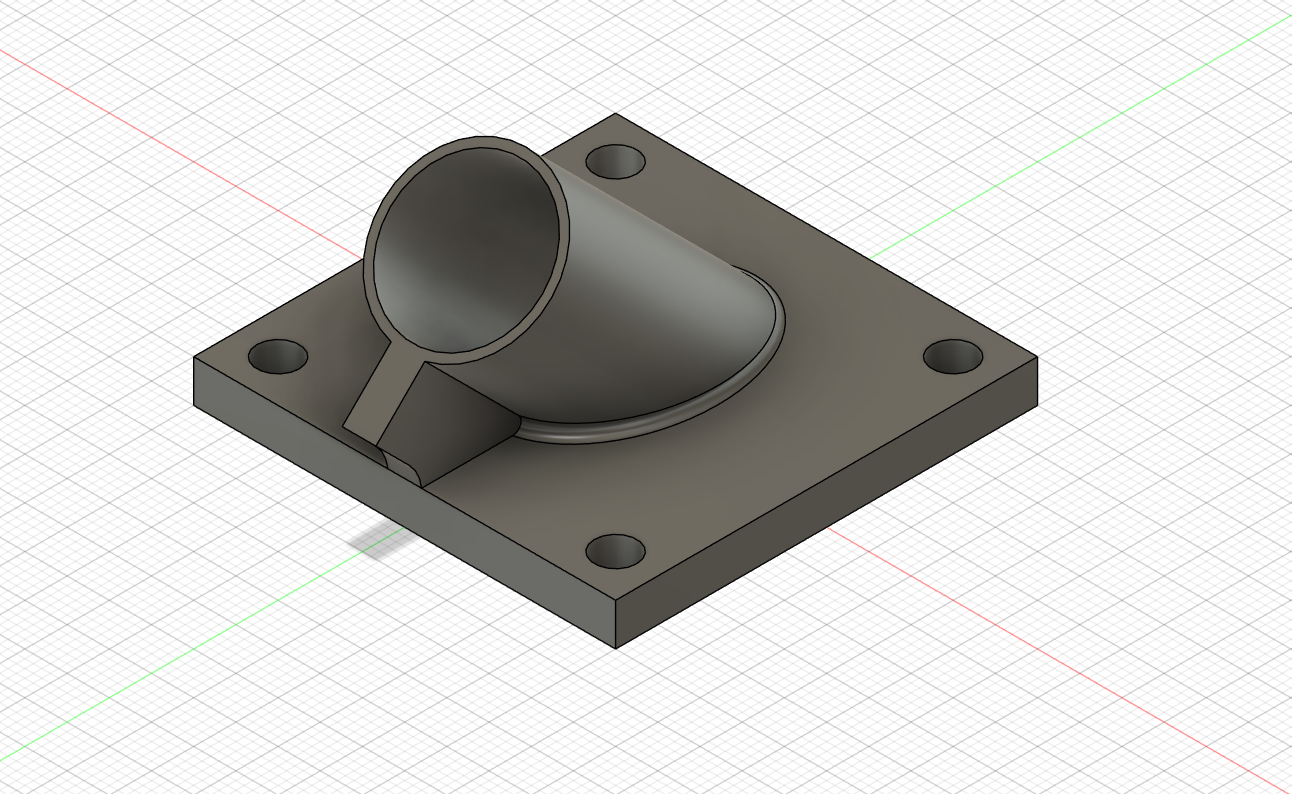Select the right corner mounting hole

952,355
